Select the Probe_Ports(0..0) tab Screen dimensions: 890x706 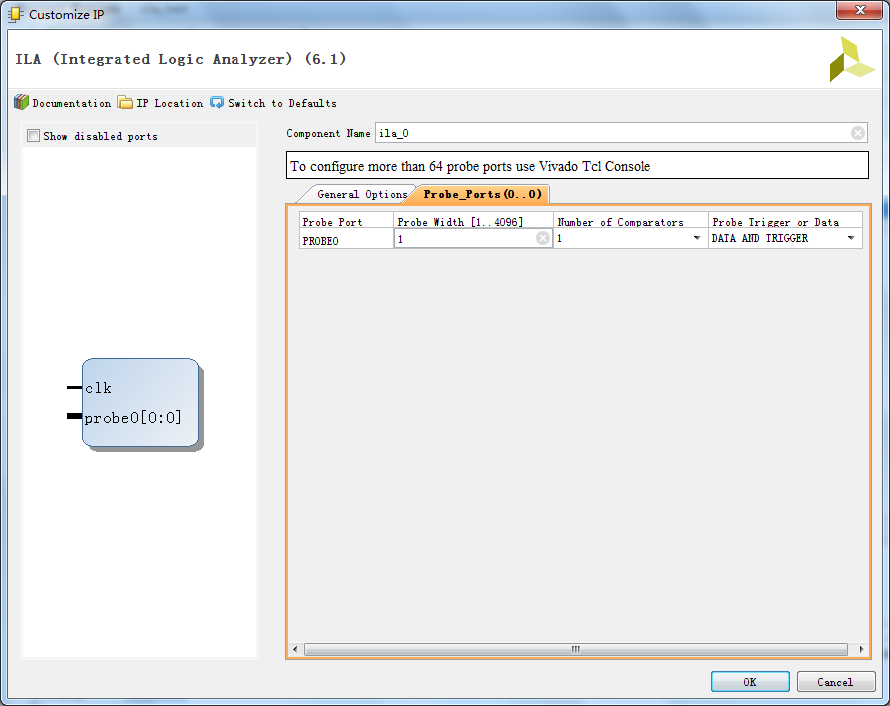(x=482, y=194)
